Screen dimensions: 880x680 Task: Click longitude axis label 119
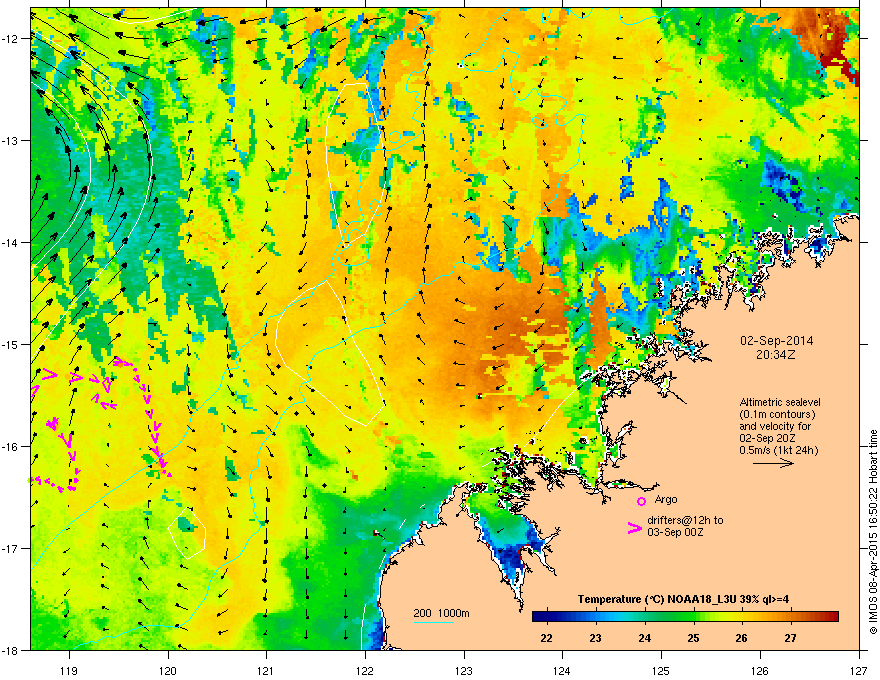coord(69,670)
